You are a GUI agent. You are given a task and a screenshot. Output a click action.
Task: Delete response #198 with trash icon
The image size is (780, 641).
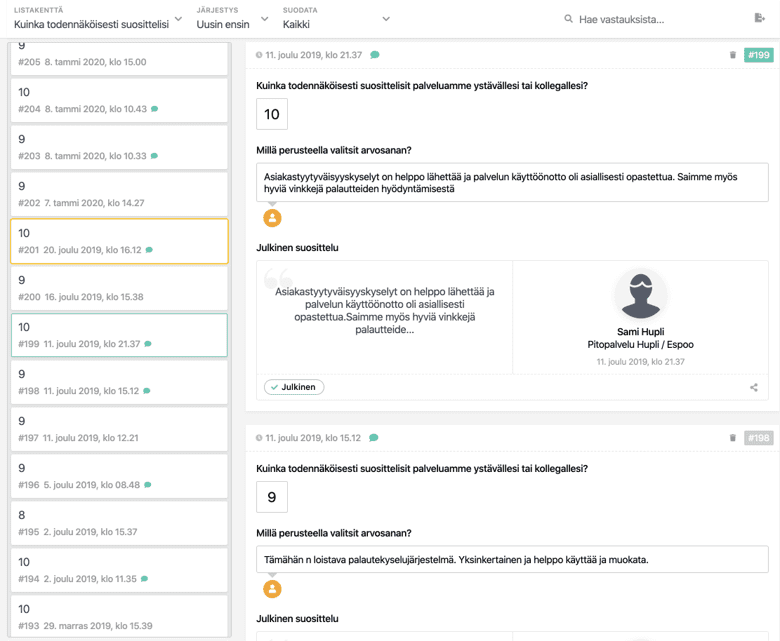pyautogui.click(x=733, y=438)
